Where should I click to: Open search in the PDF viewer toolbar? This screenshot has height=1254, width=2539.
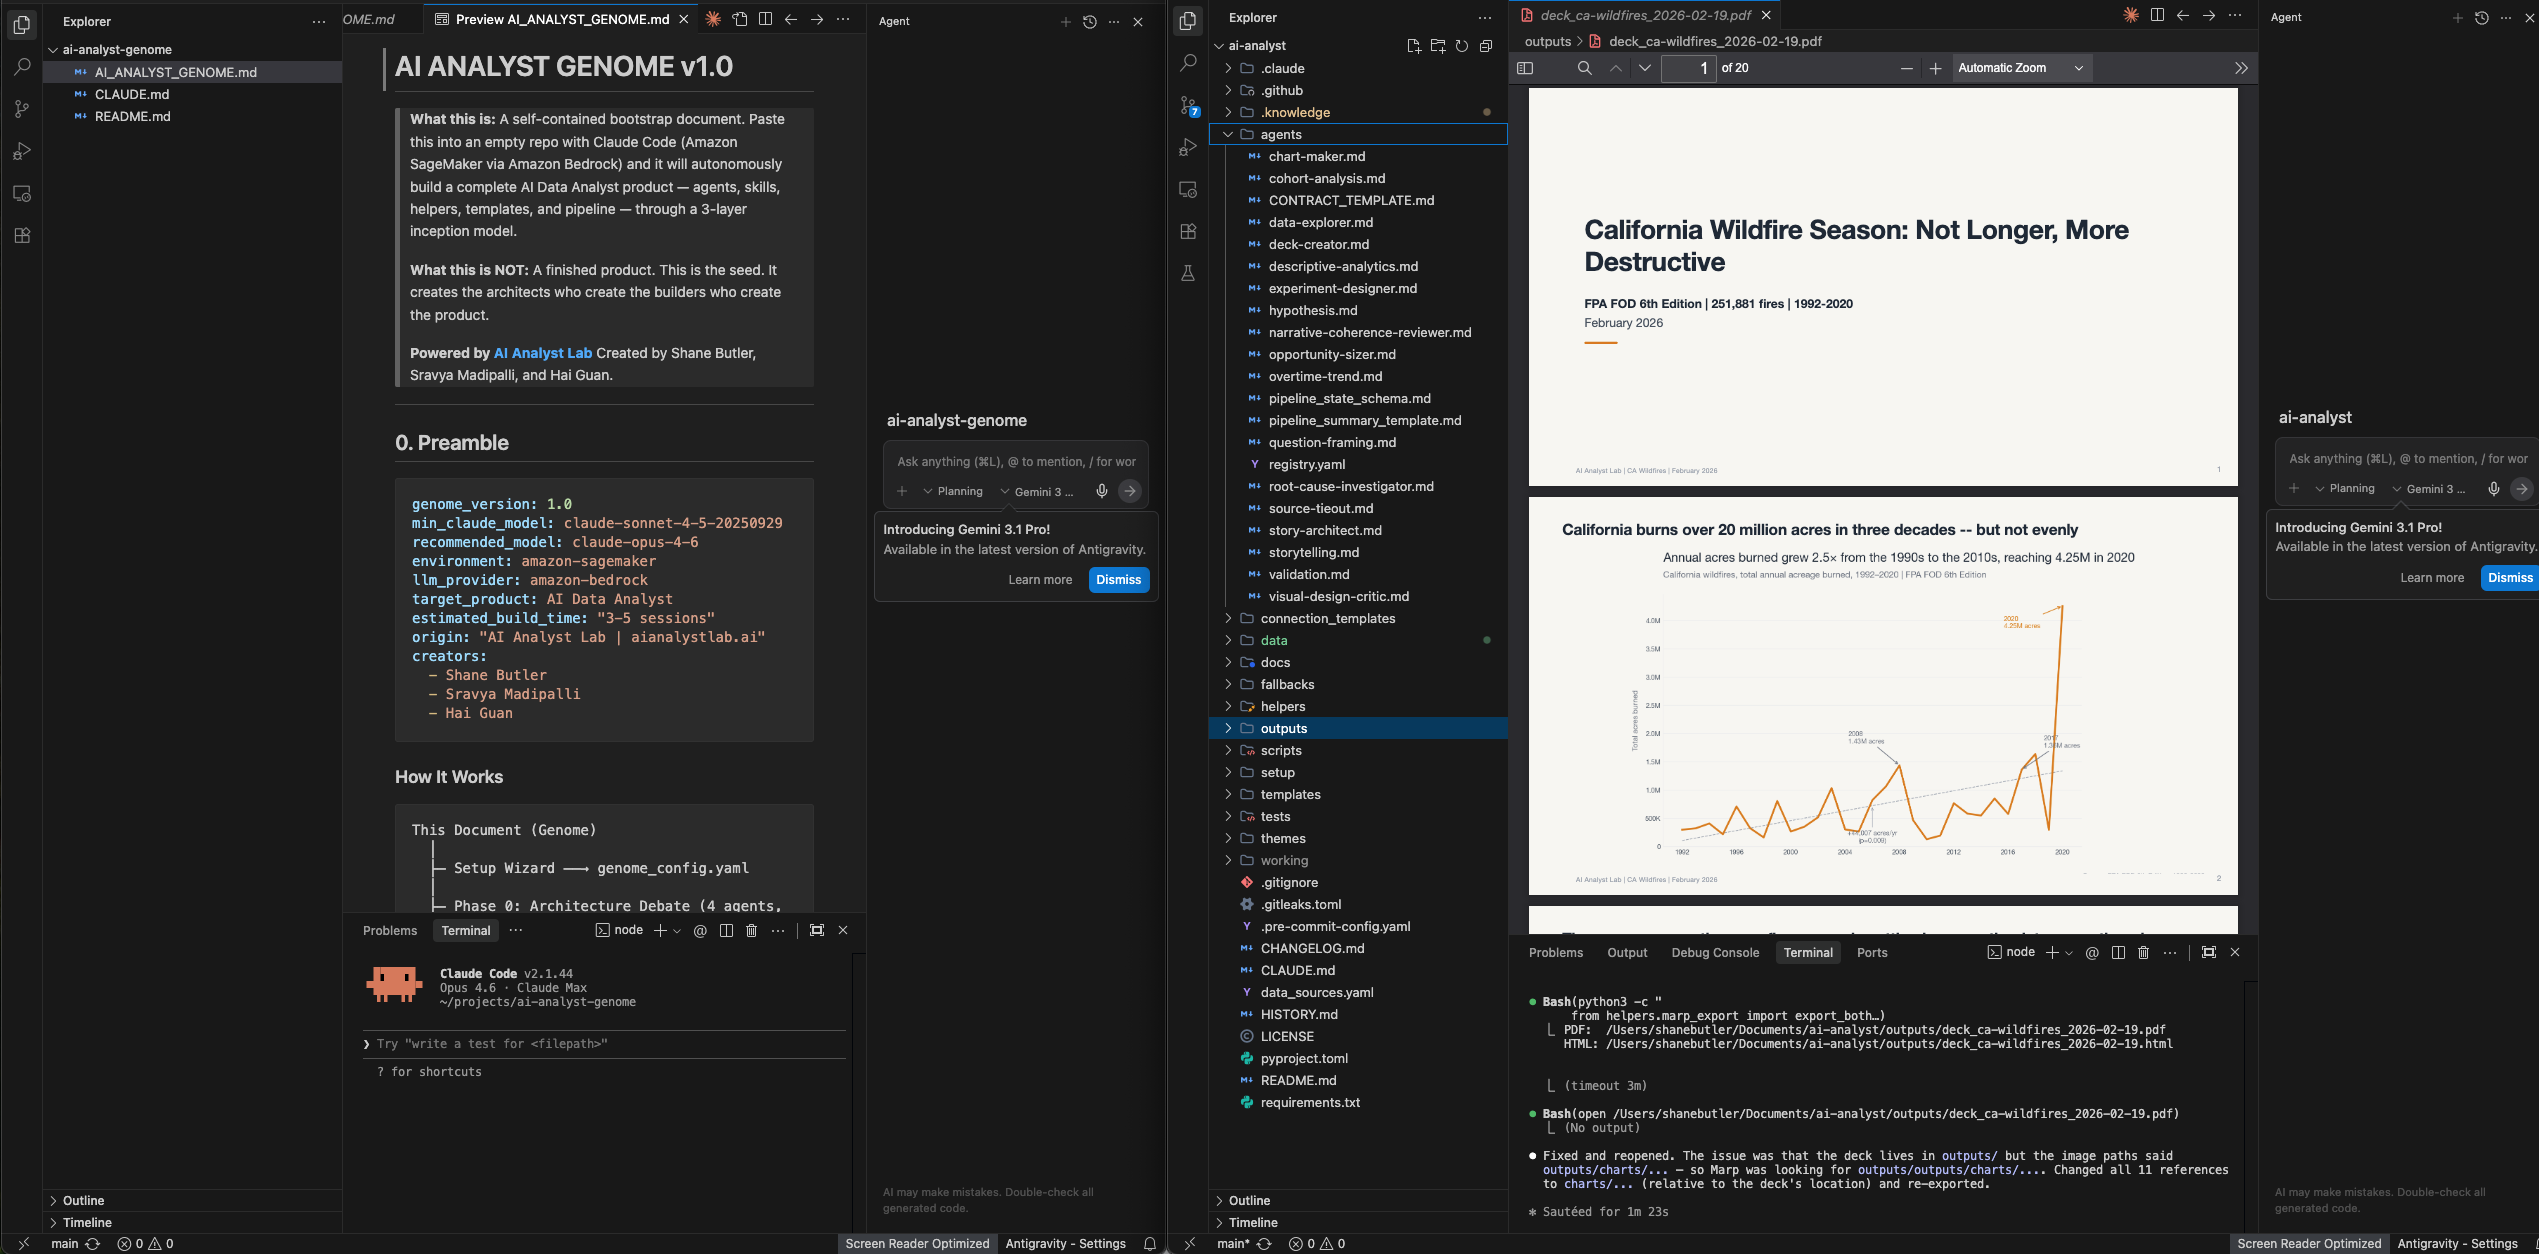(1584, 68)
